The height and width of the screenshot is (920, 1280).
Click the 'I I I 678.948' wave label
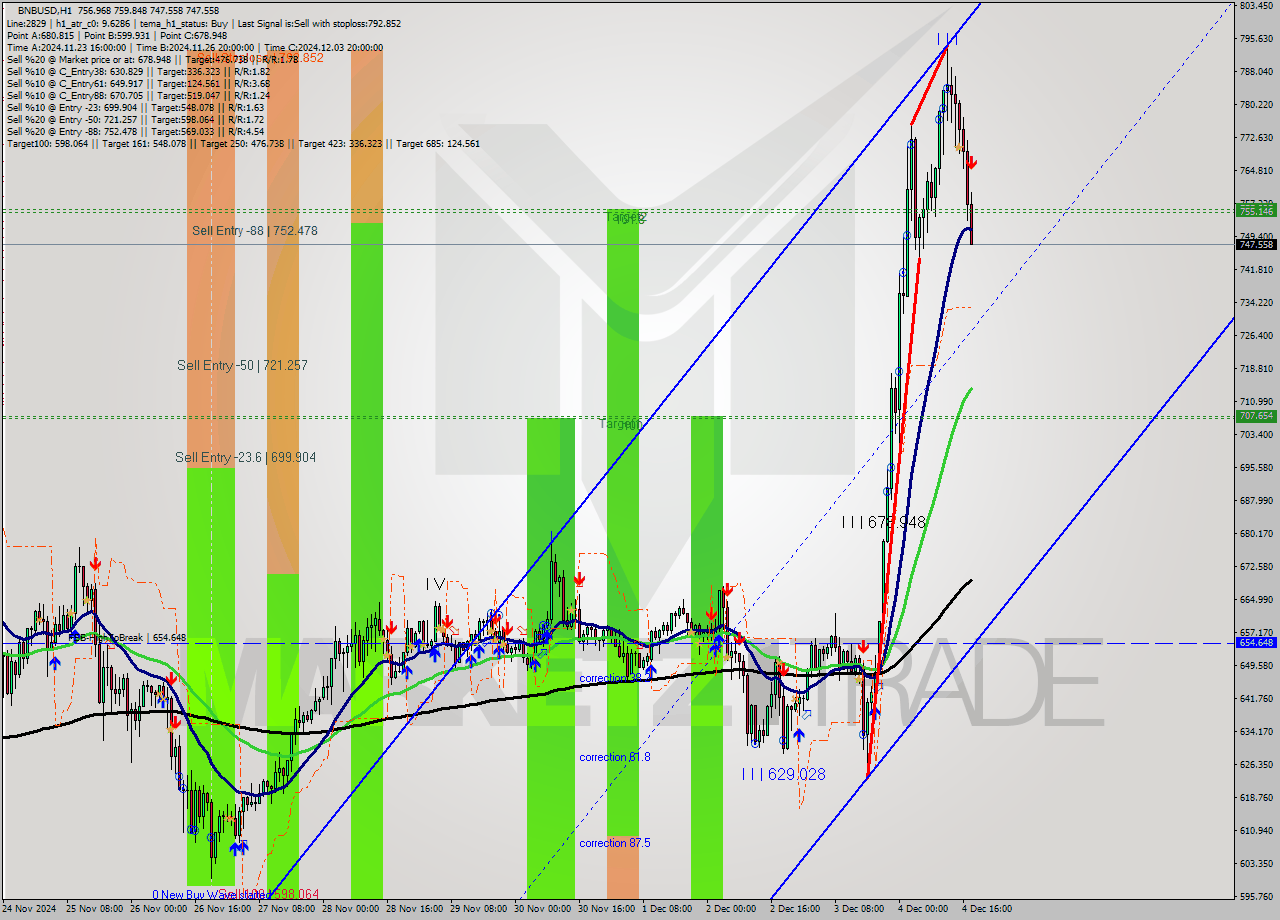pos(883,522)
